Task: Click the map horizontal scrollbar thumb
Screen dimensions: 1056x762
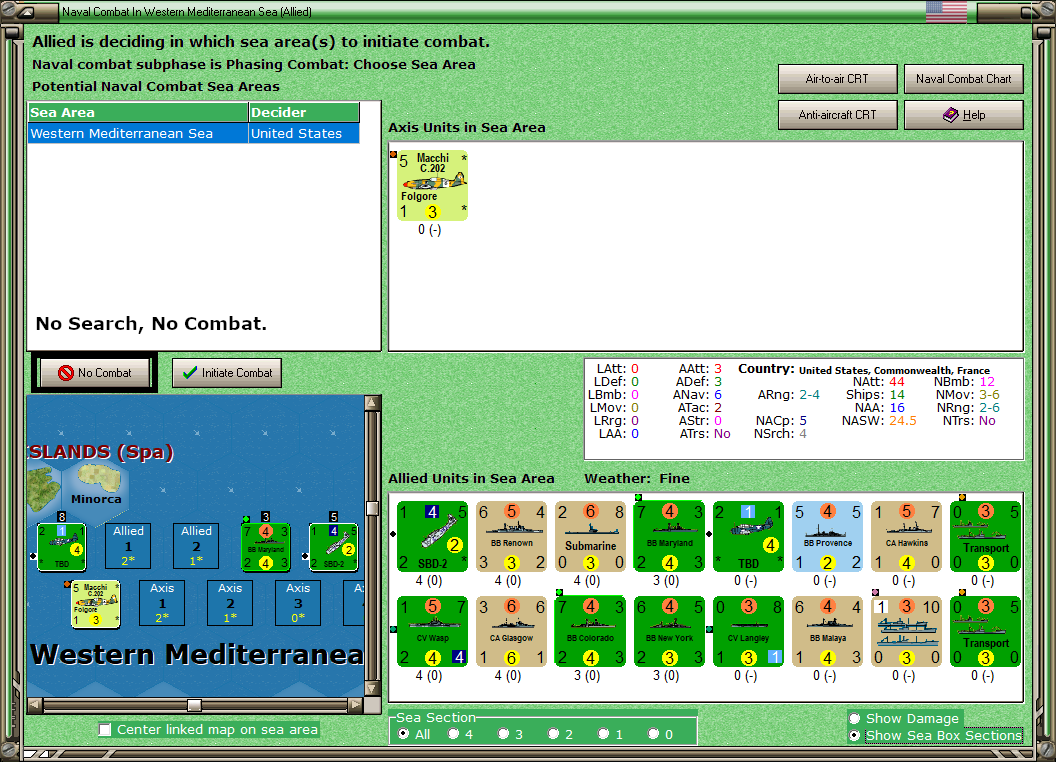Action: pos(195,705)
